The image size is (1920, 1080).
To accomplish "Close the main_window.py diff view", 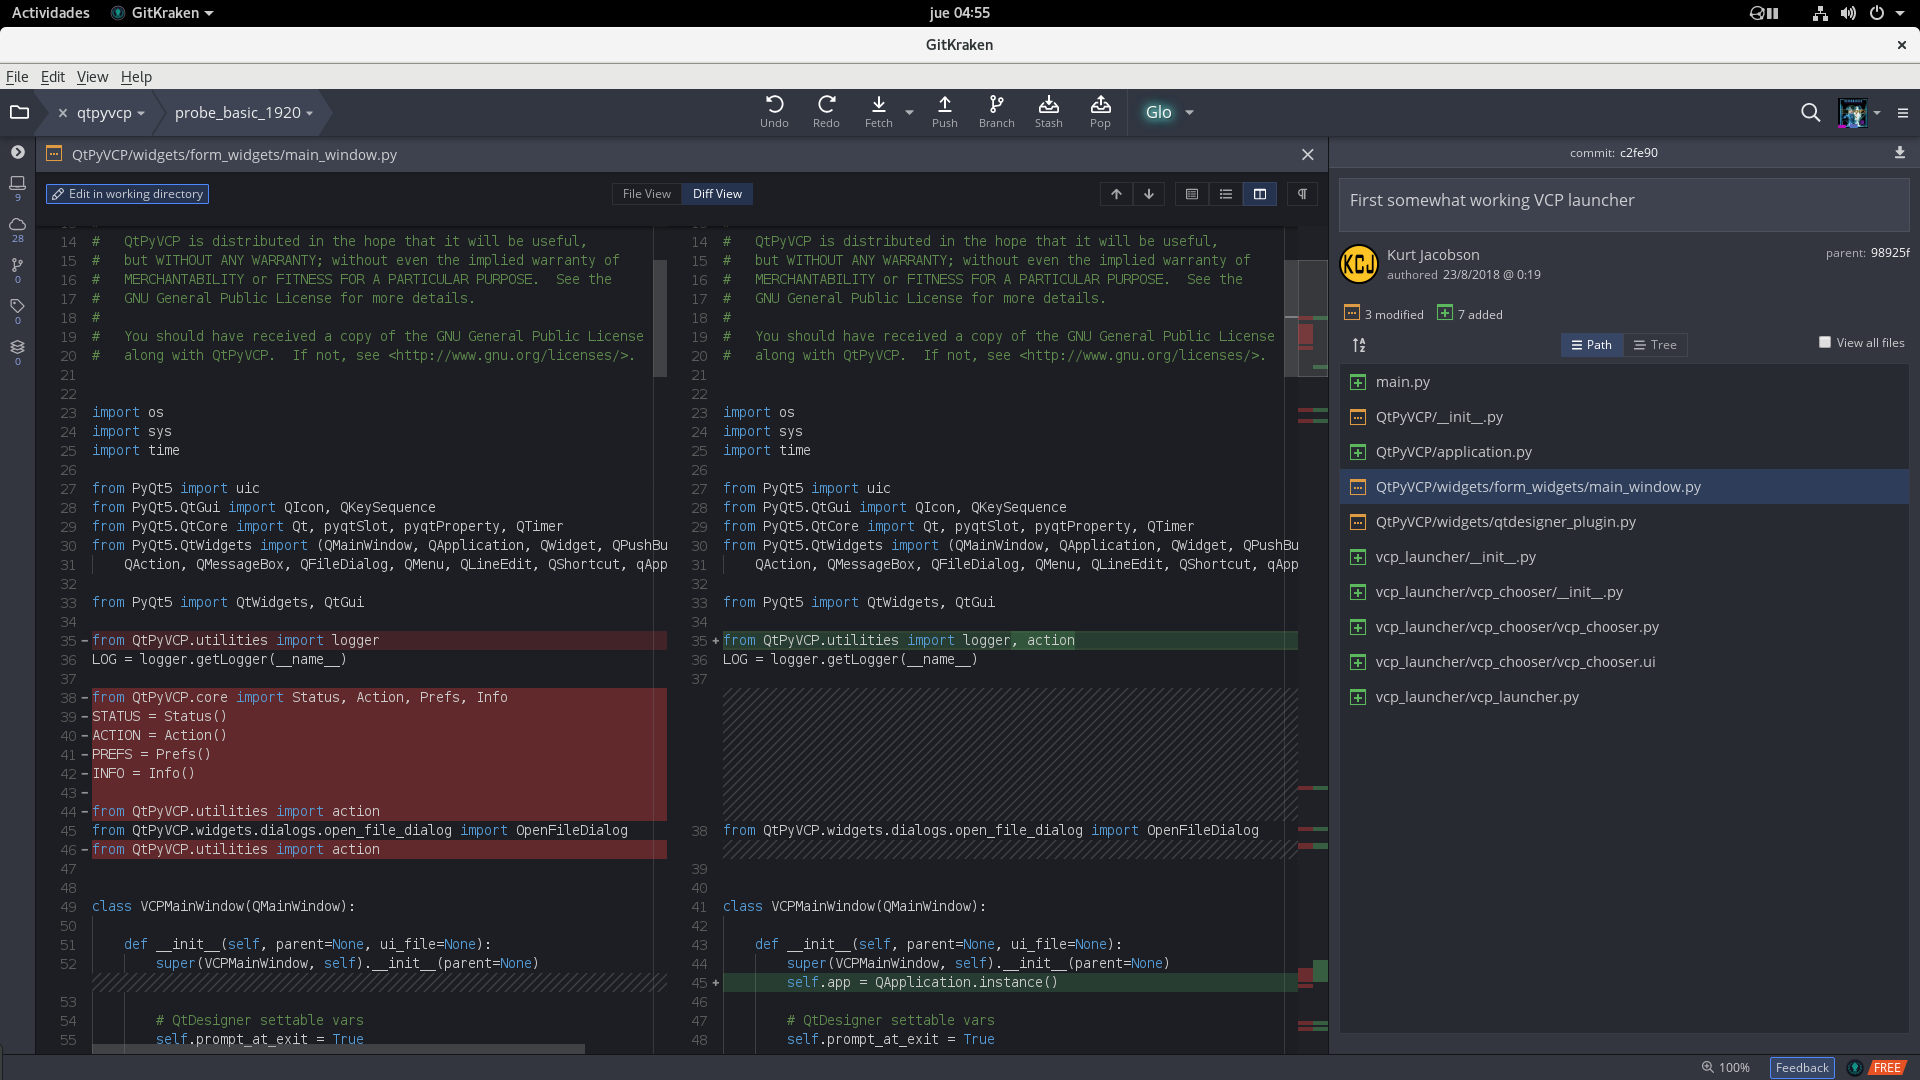I will coord(1307,155).
